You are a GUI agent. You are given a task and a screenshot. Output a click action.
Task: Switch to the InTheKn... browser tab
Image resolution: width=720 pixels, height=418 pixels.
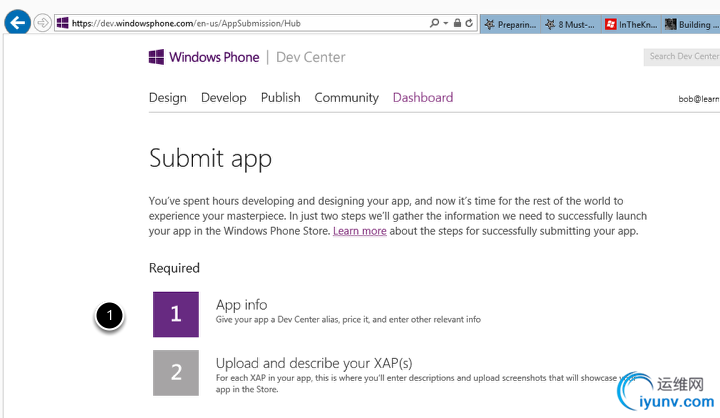[x=631, y=24]
